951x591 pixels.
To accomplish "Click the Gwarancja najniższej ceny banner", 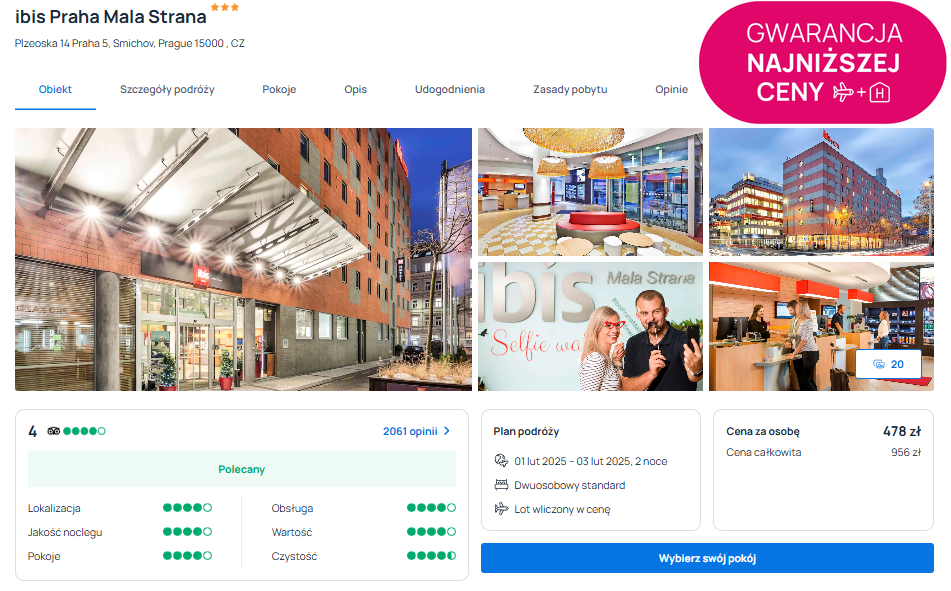I will [x=822, y=62].
